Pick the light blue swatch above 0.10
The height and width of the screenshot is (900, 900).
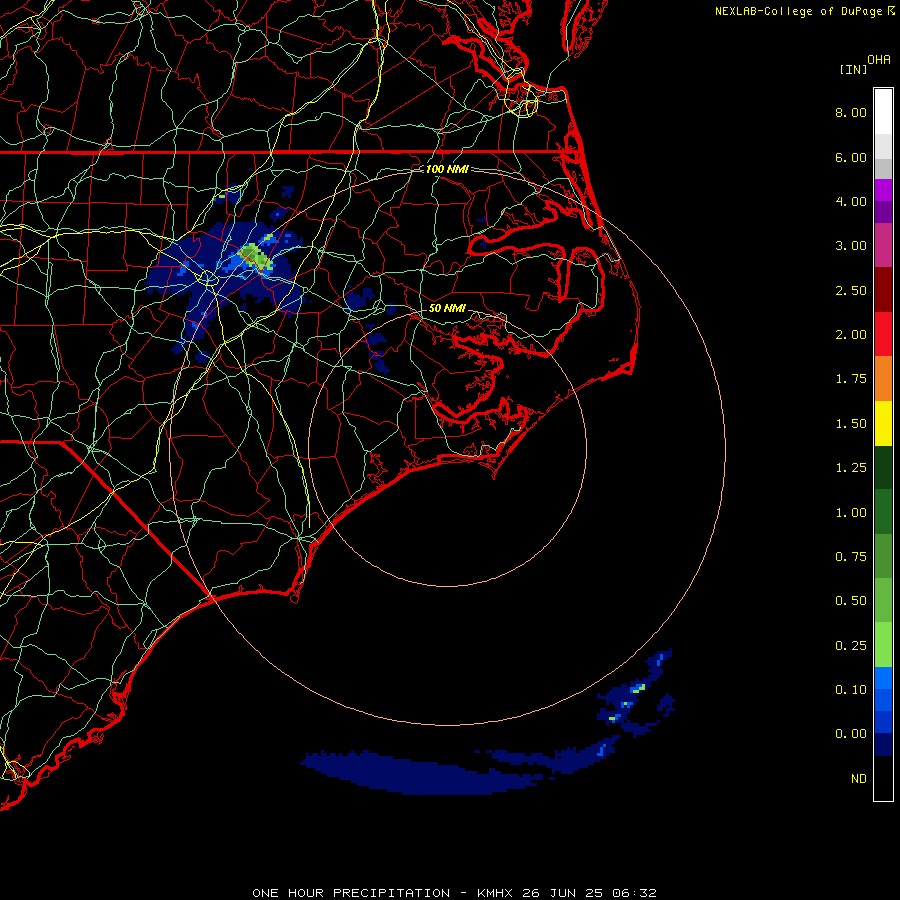point(883,678)
